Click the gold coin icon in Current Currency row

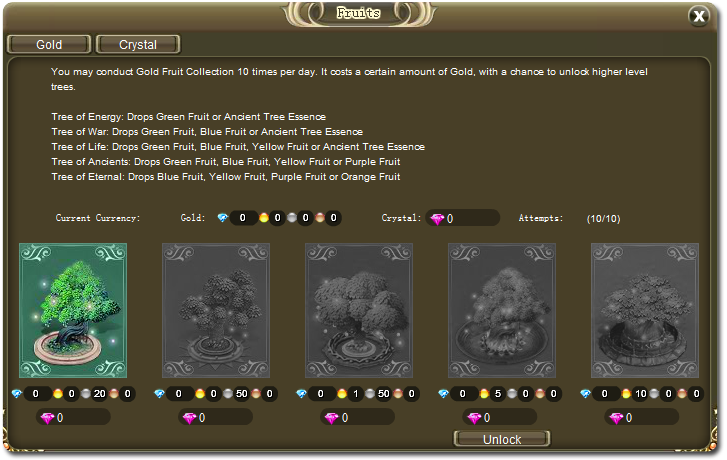coord(264,218)
